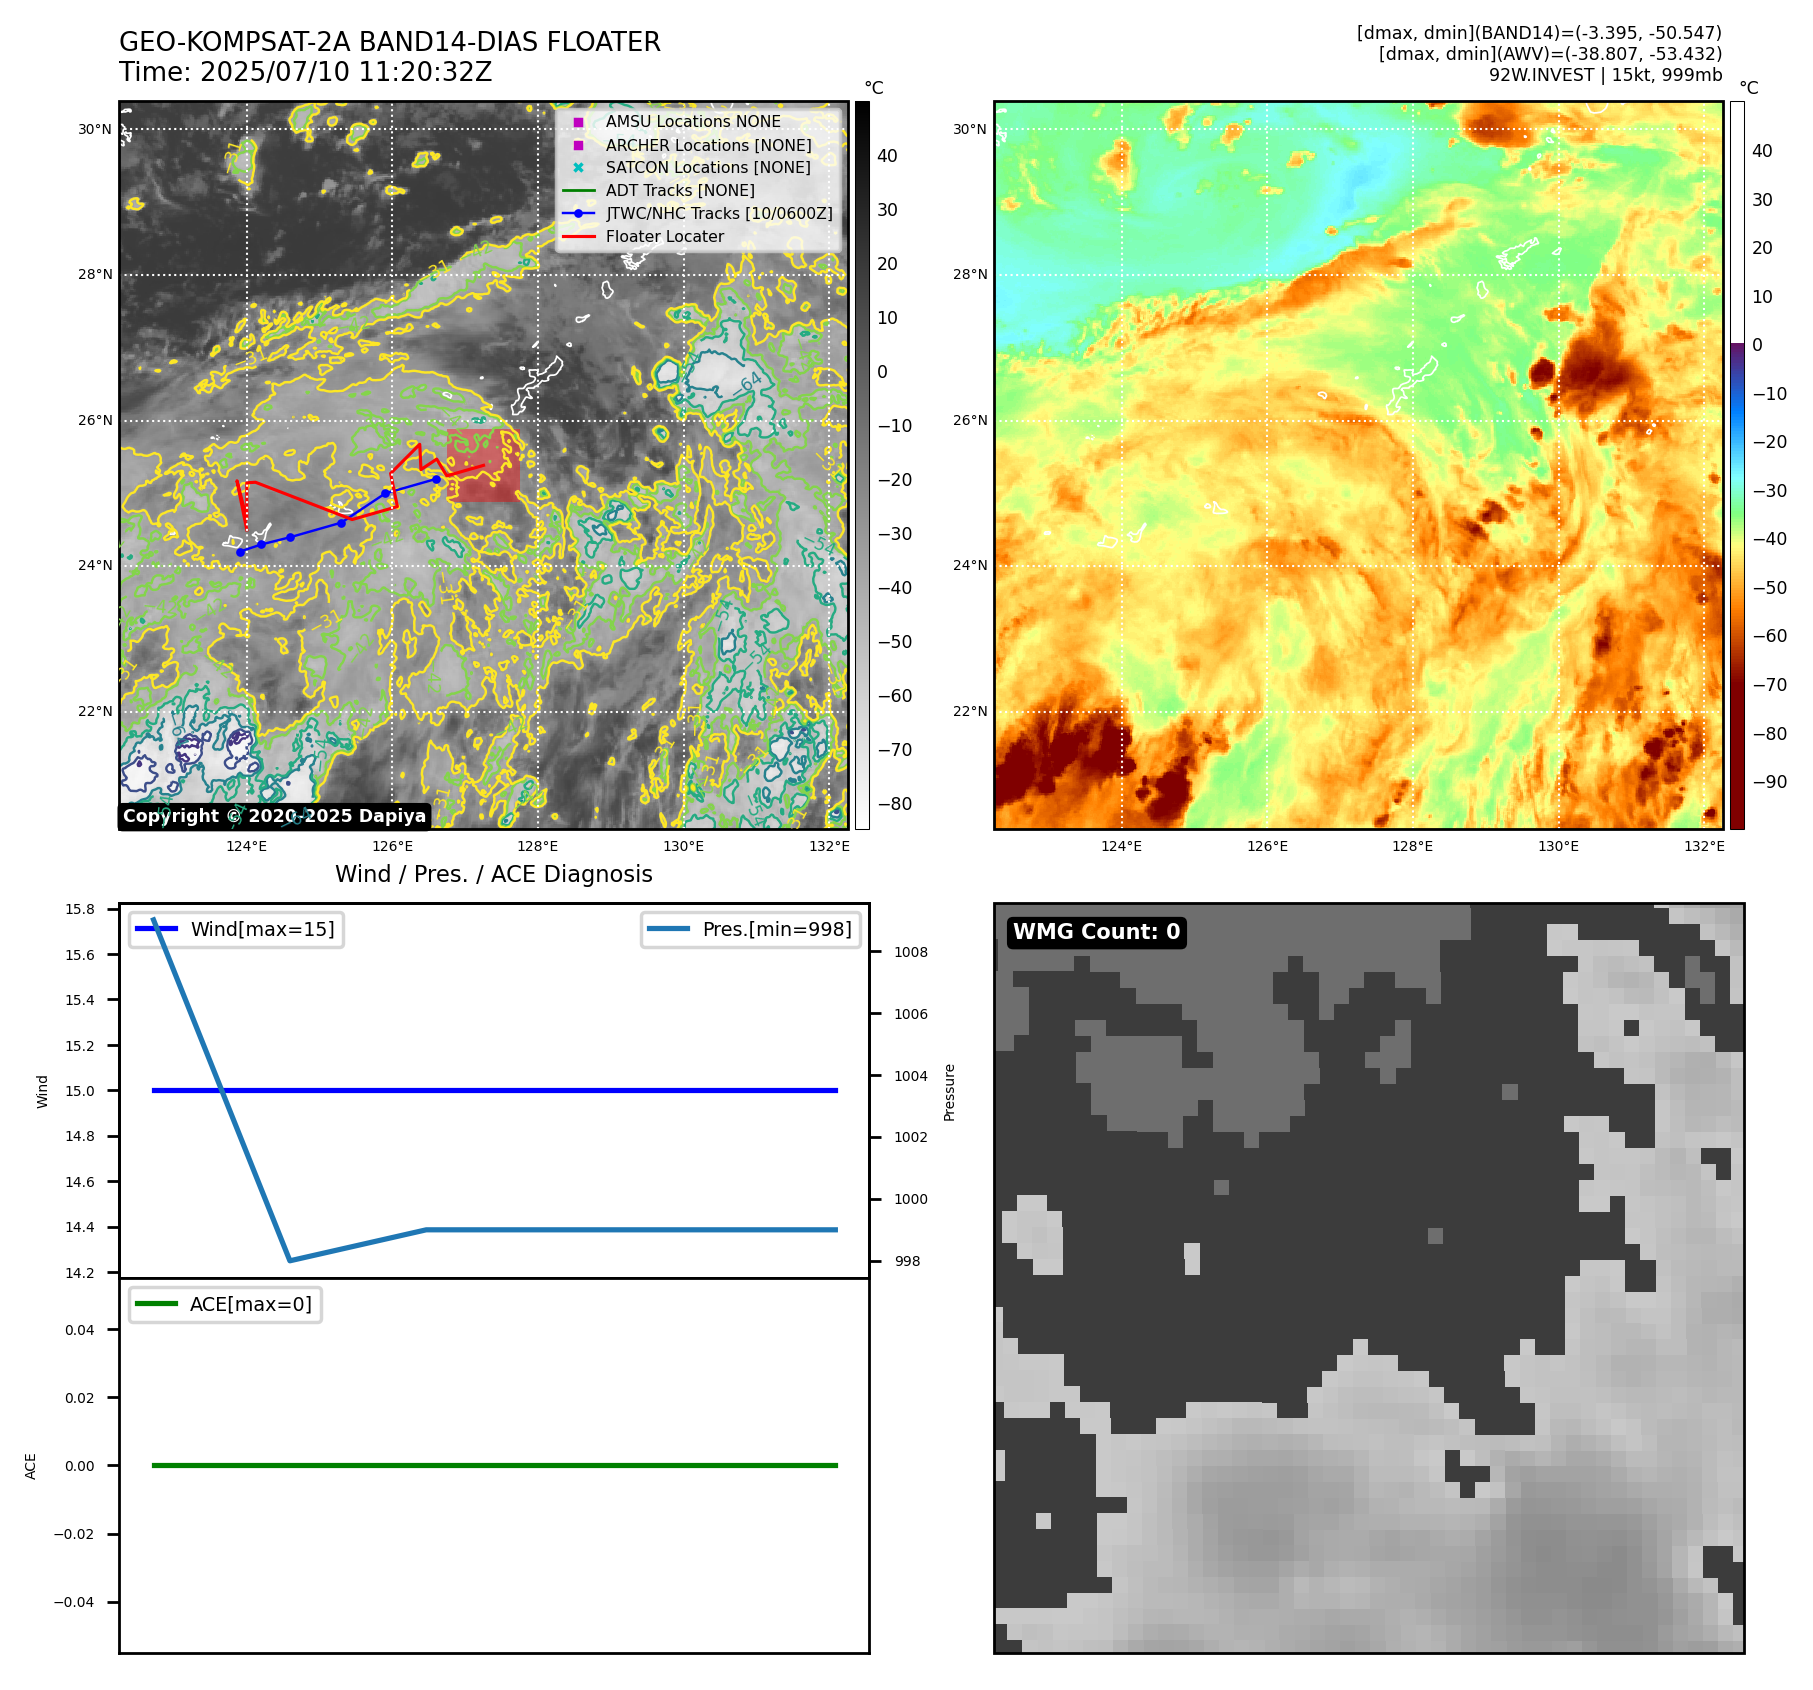This screenshot has width=1813, height=1690.
Task: Click the ACE[max=0] legend entry
Action: [x=225, y=1304]
